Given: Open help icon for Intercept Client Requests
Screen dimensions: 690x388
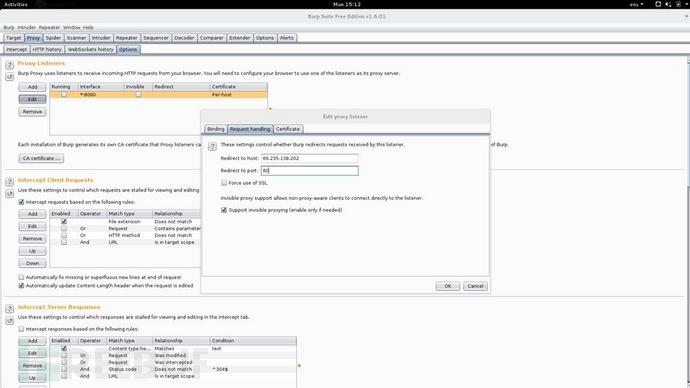Looking at the screenshot, I should point(10,182).
